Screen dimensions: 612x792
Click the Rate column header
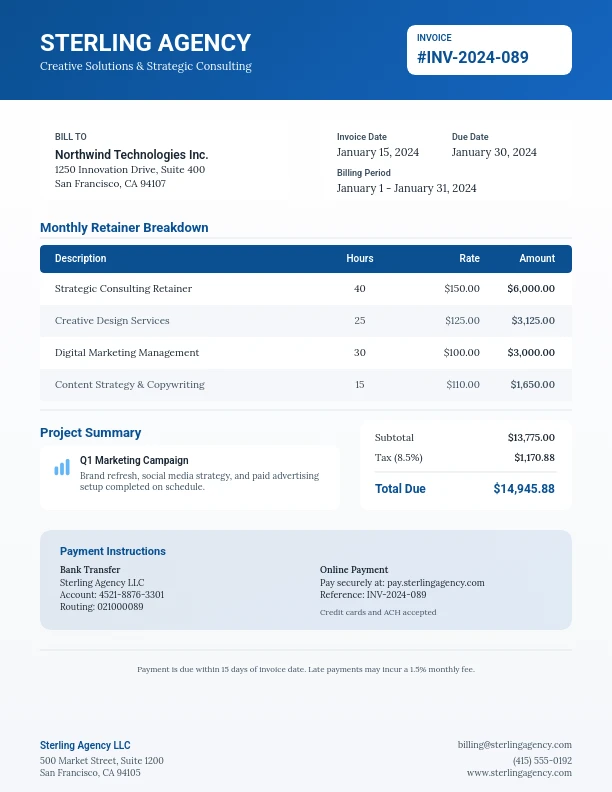point(469,258)
